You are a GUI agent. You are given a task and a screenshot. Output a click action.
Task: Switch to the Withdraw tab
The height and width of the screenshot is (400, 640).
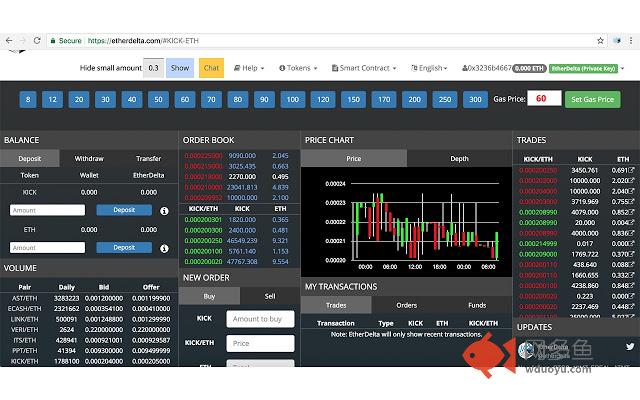pos(89,158)
